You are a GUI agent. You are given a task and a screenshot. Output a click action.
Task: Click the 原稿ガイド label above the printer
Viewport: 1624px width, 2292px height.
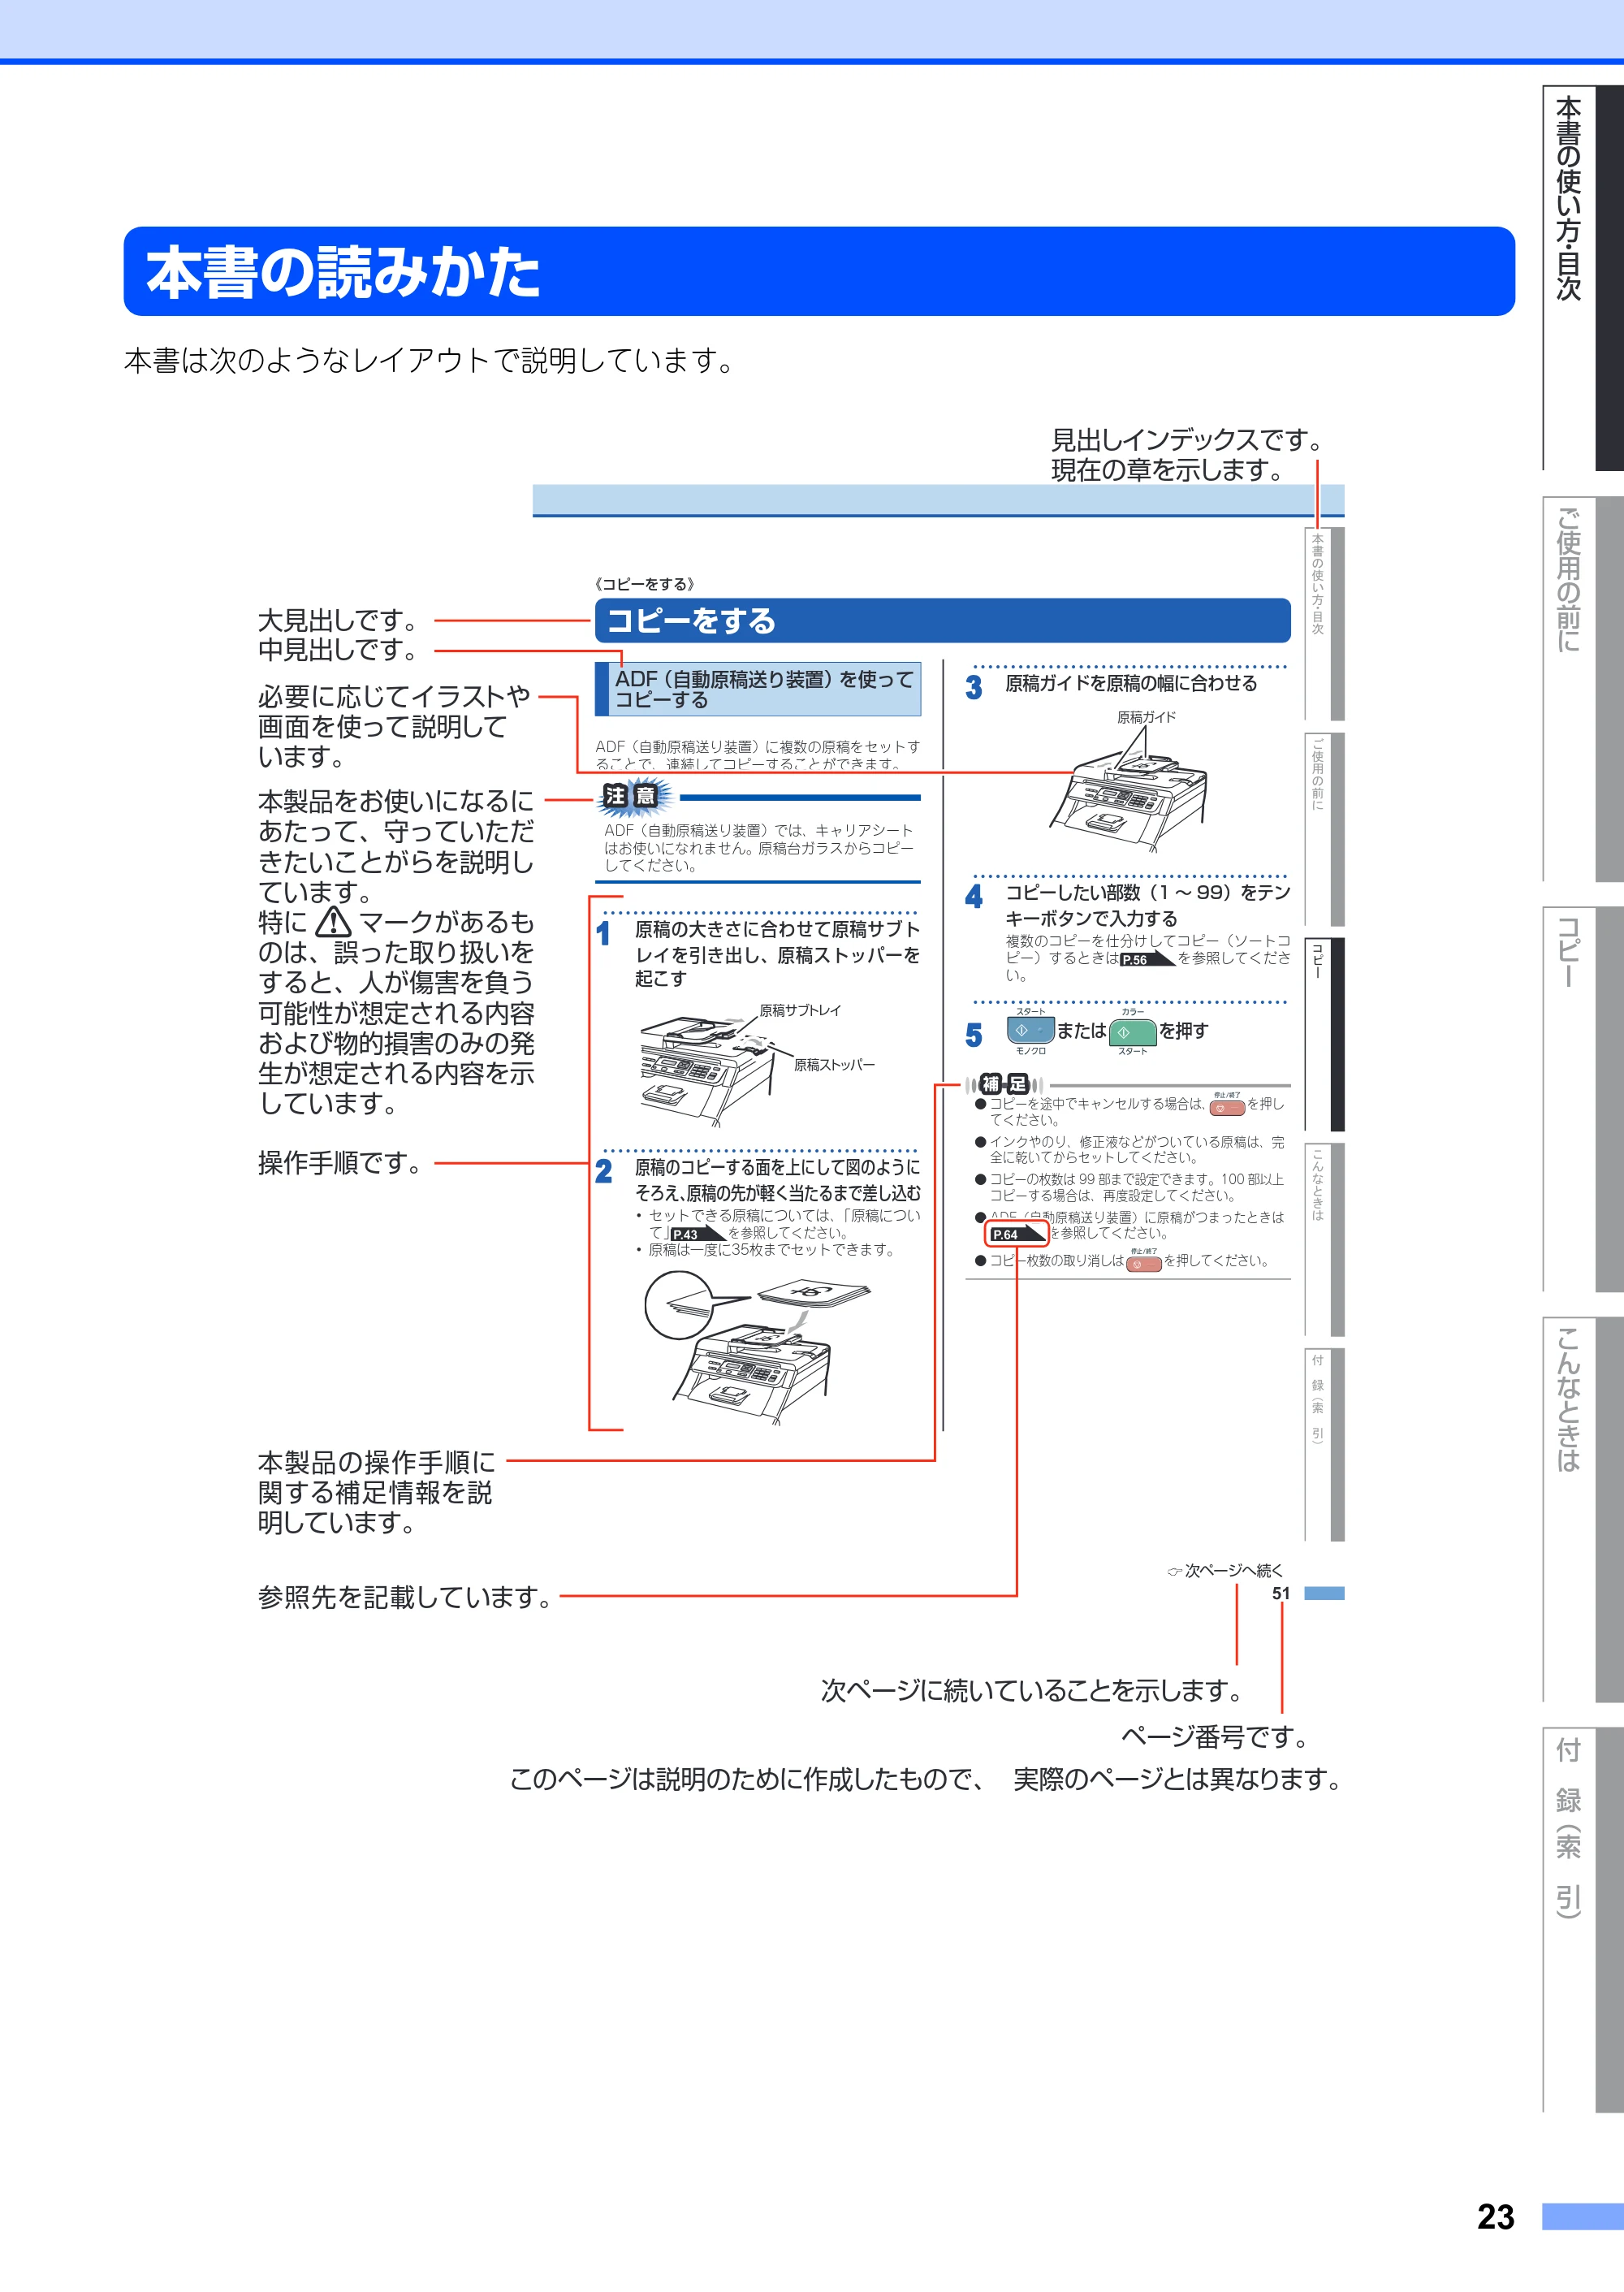point(1146,717)
